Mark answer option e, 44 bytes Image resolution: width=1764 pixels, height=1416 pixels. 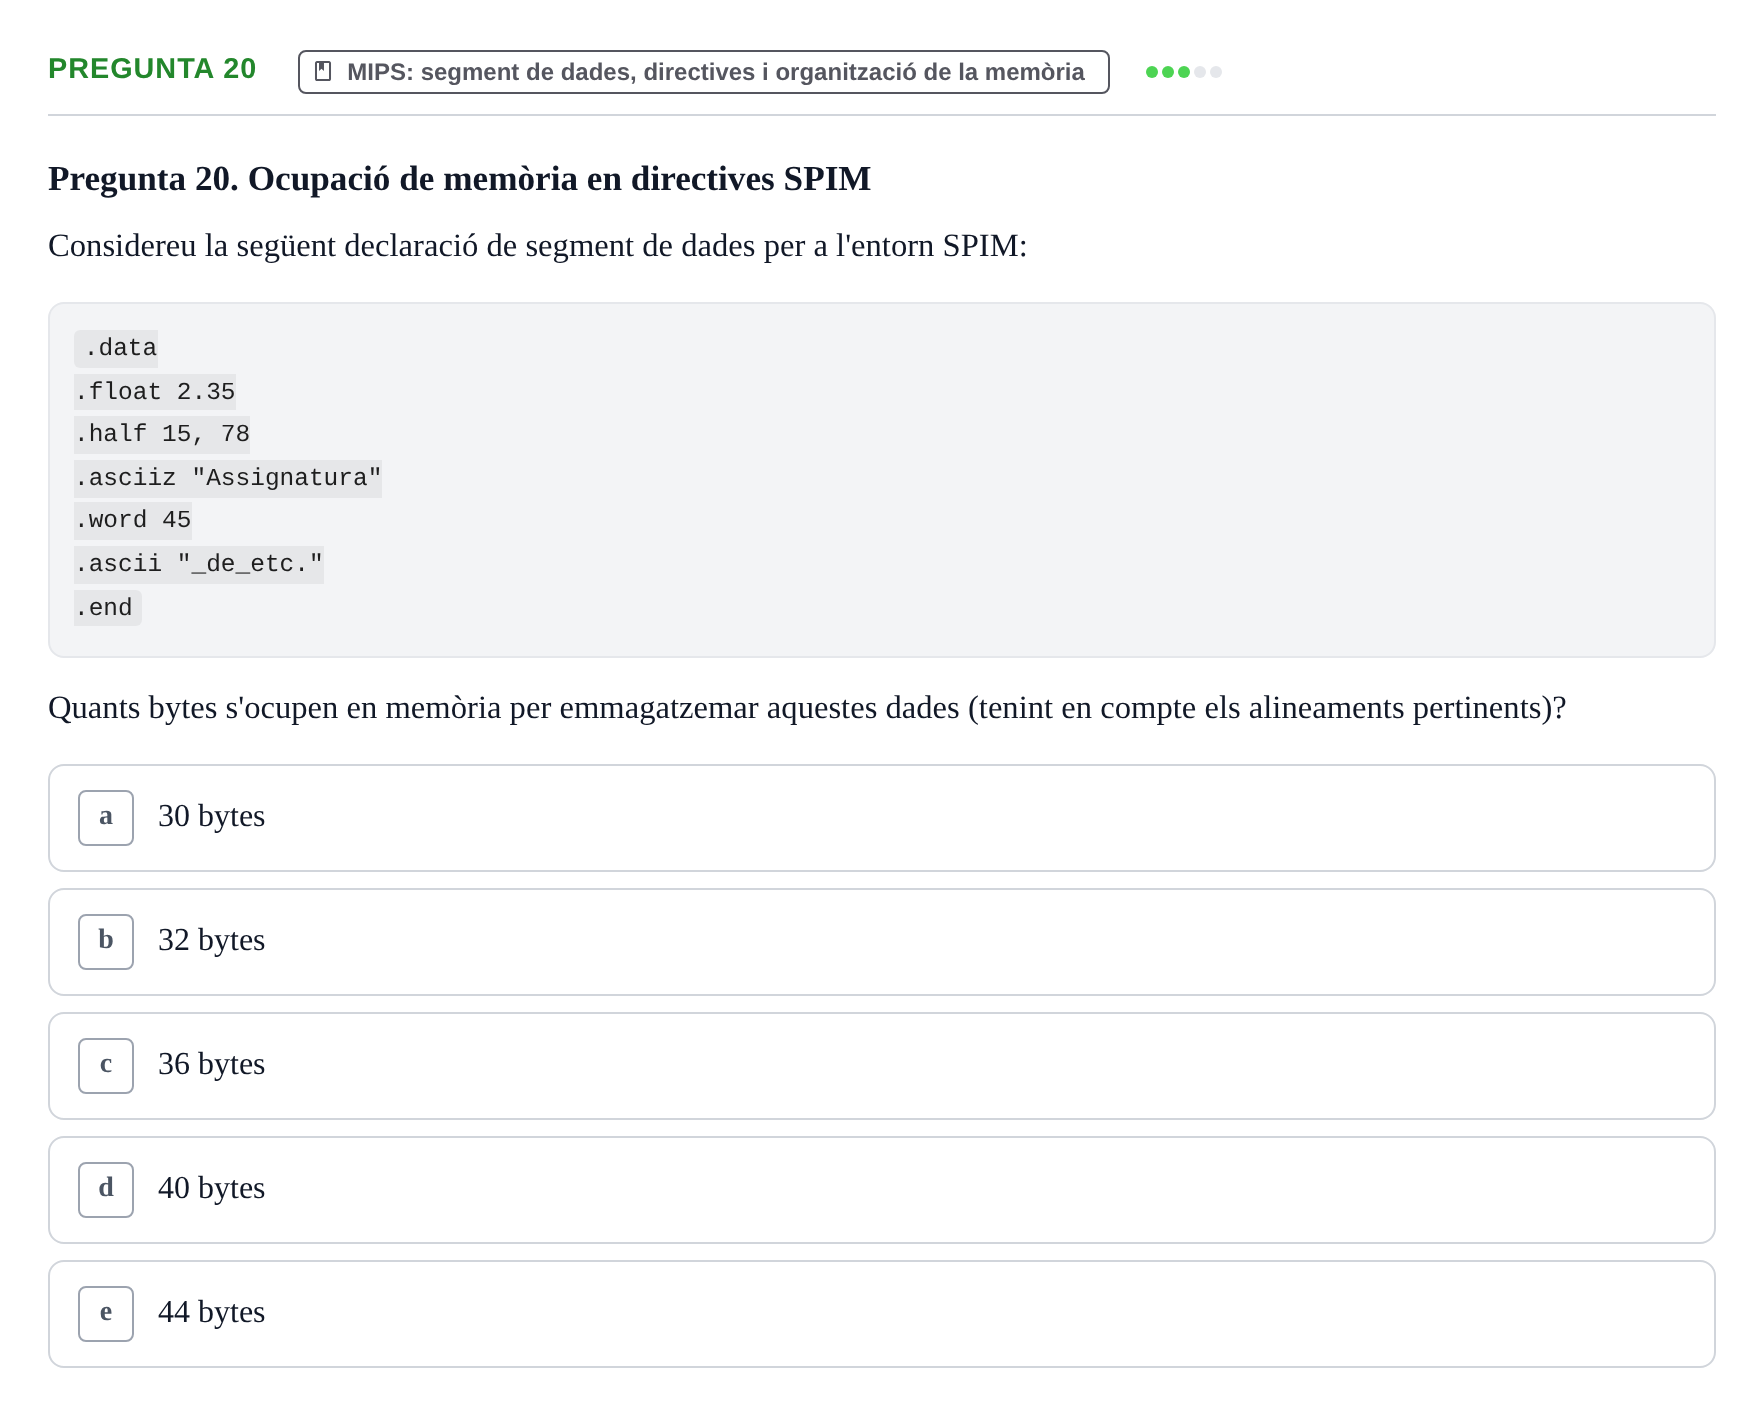881,1314
